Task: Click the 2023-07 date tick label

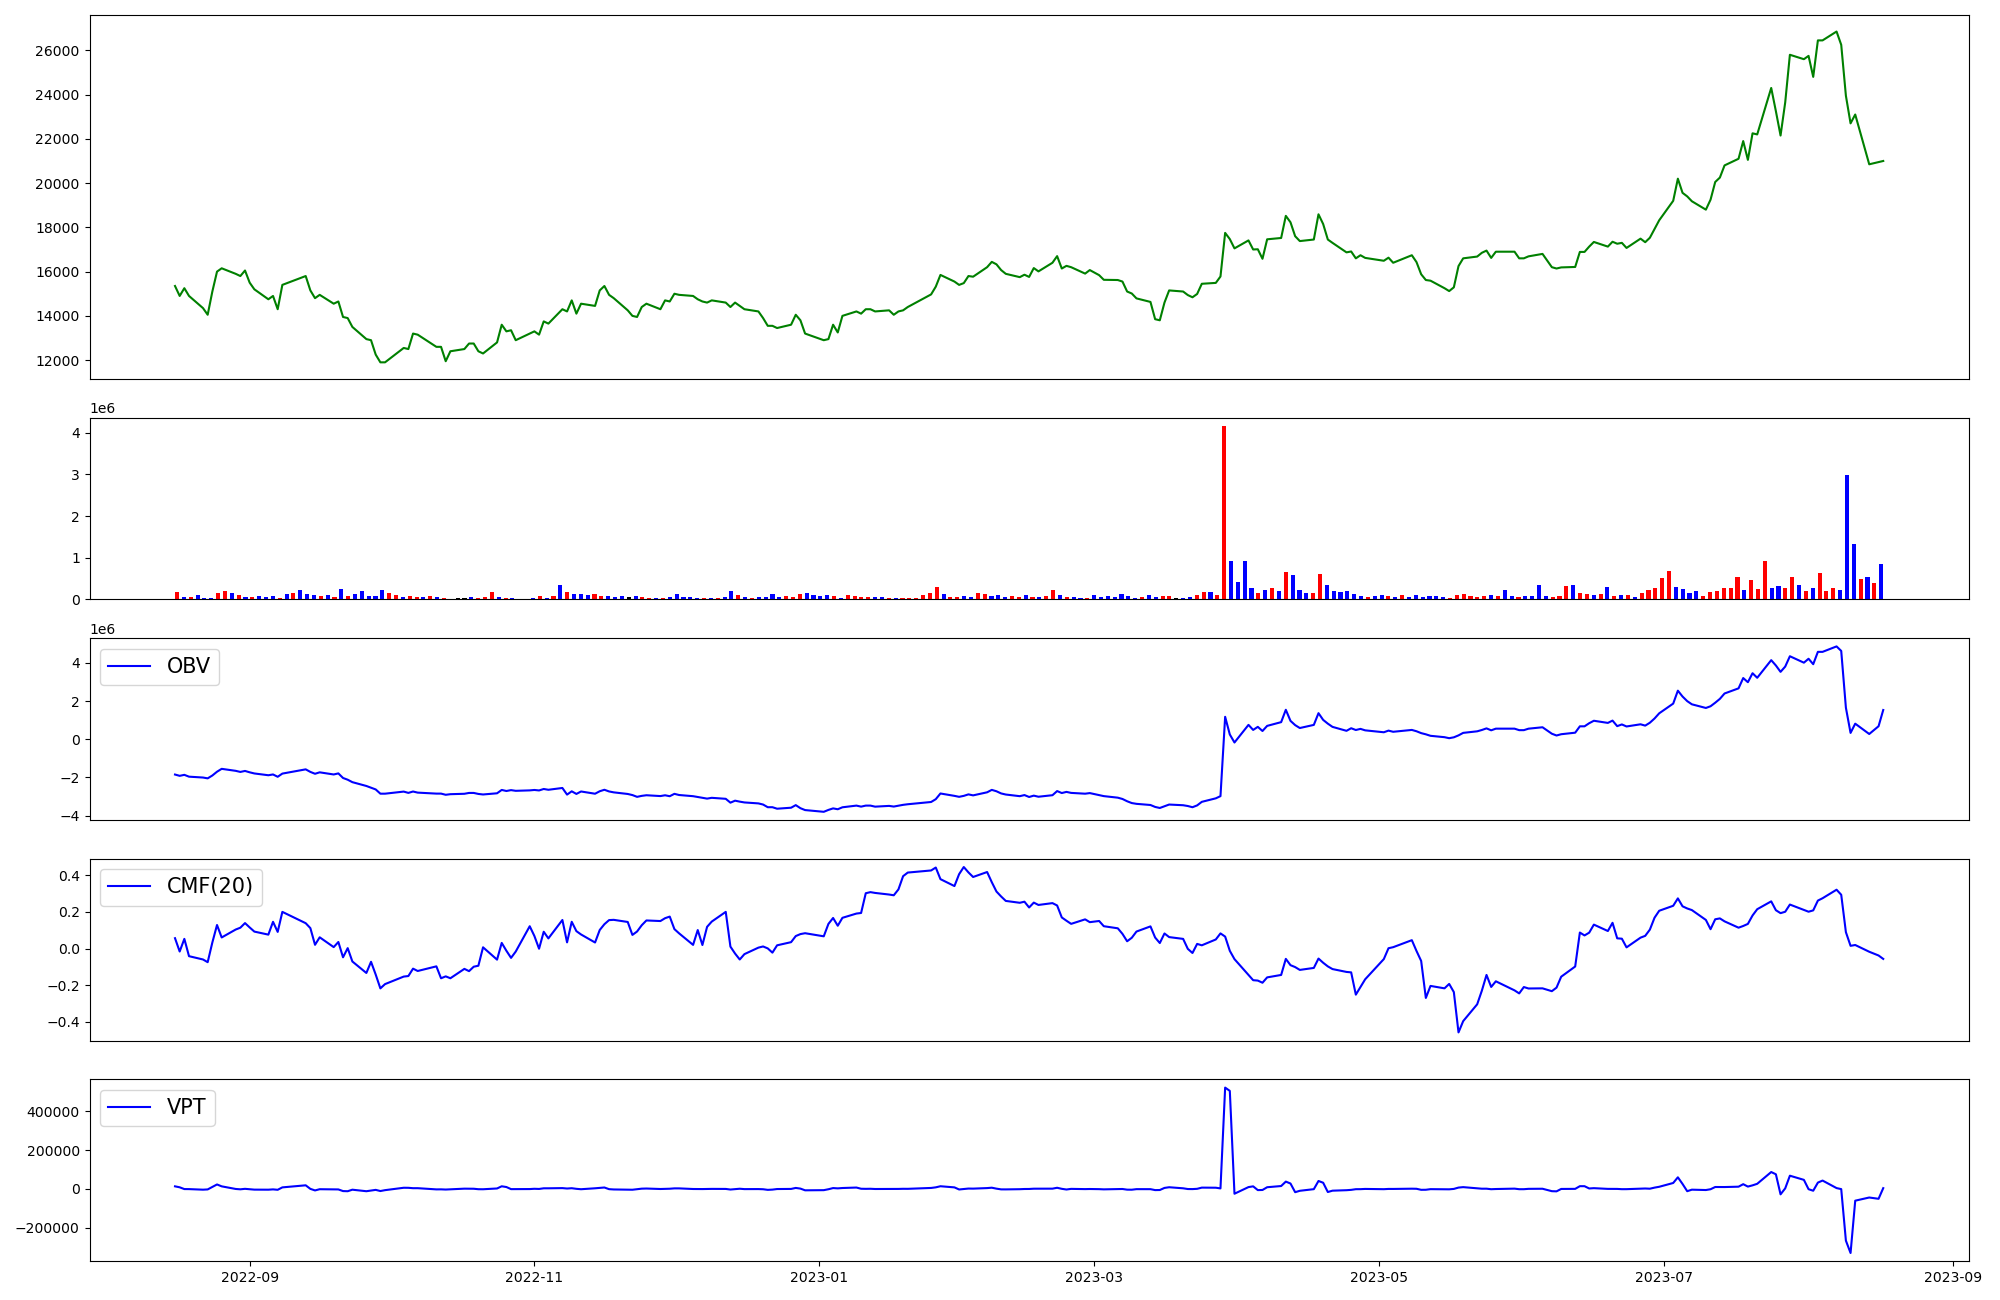Action: [1664, 1277]
